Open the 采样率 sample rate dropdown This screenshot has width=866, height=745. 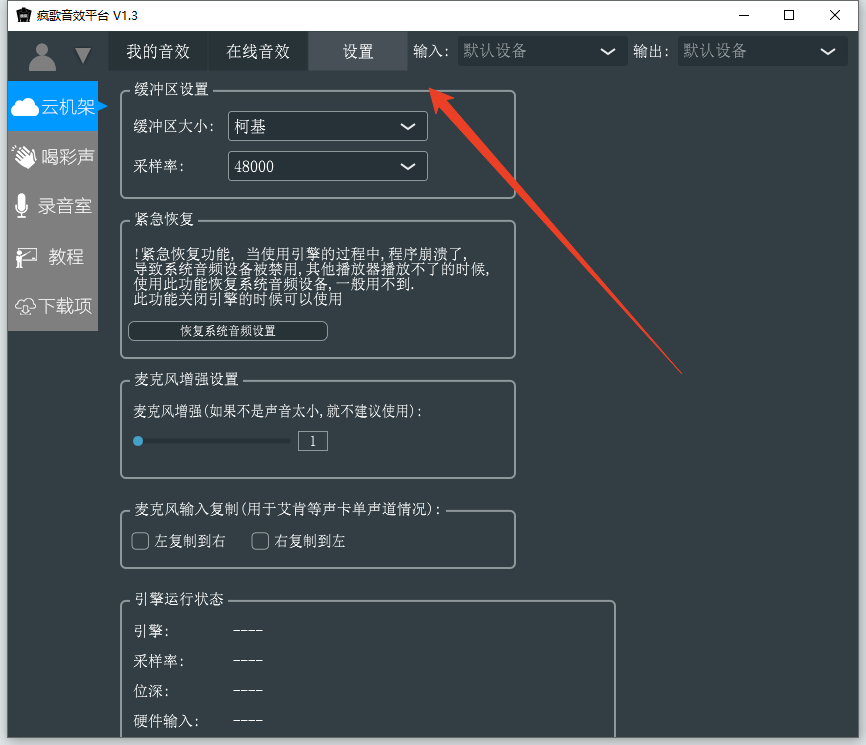point(327,166)
